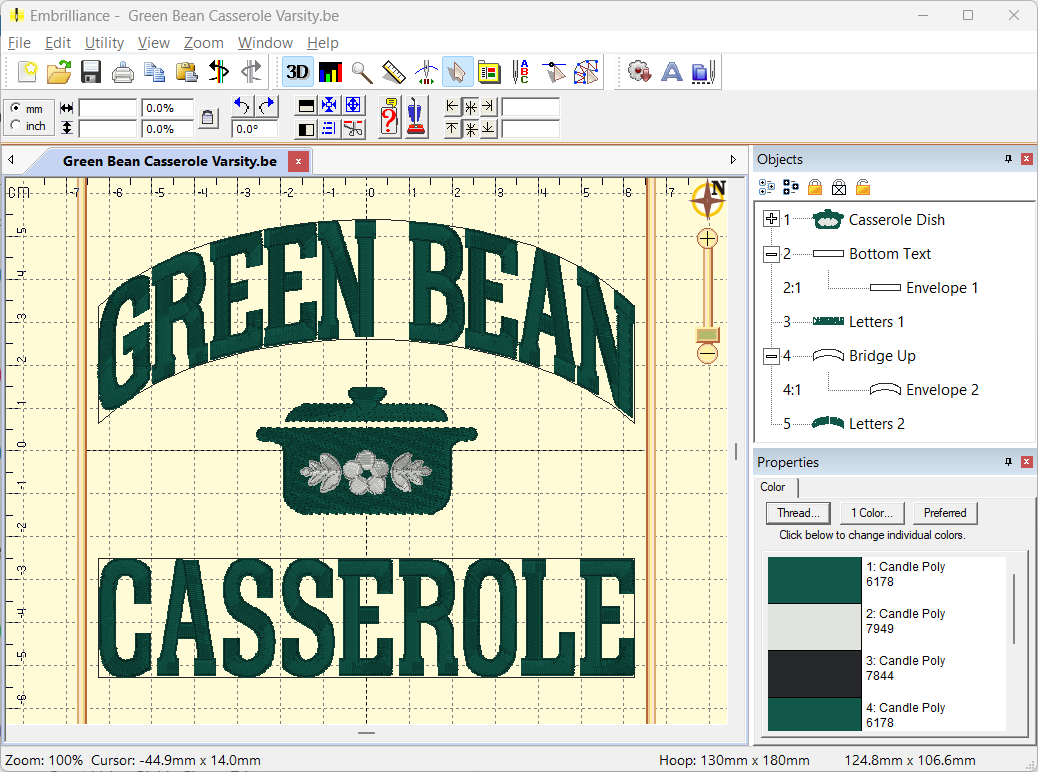This screenshot has width=1038, height=772.
Task: Click the Preferred button
Action: point(944,513)
